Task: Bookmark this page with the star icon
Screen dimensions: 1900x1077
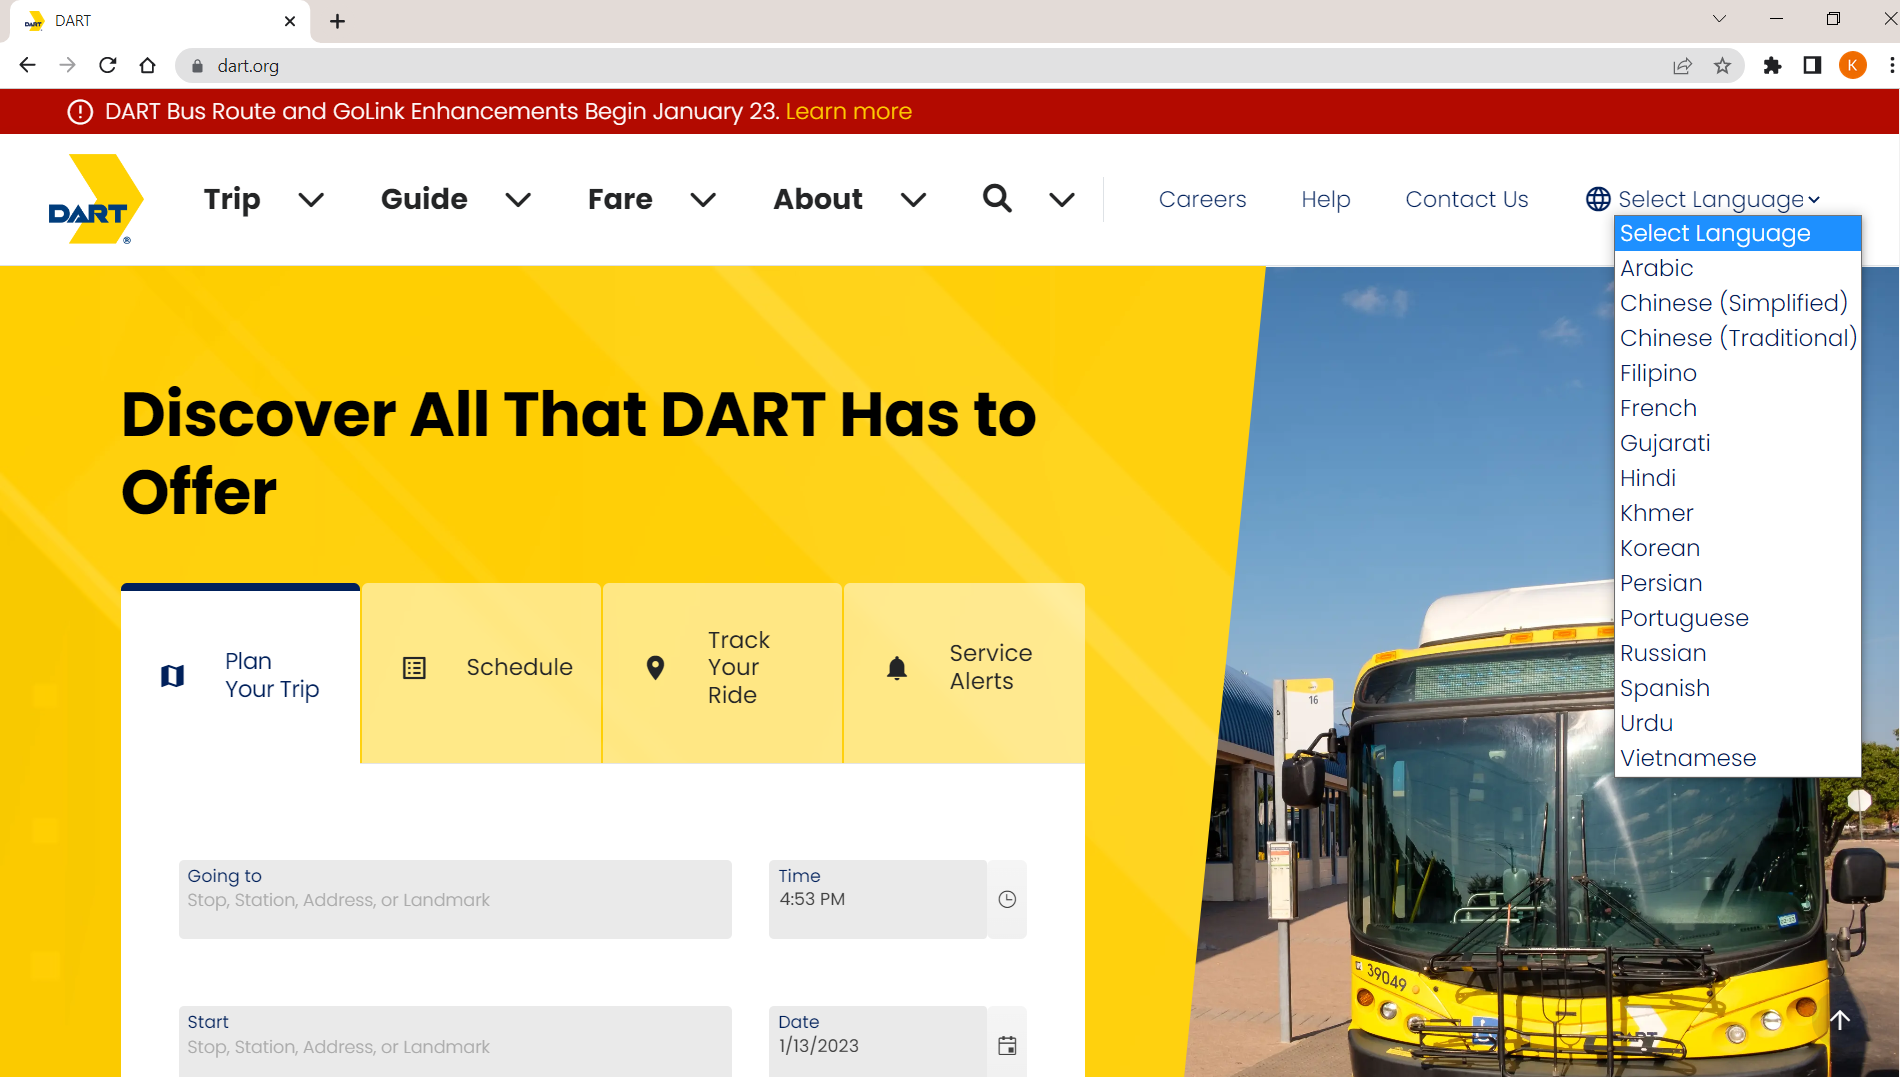Action: (x=1722, y=66)
